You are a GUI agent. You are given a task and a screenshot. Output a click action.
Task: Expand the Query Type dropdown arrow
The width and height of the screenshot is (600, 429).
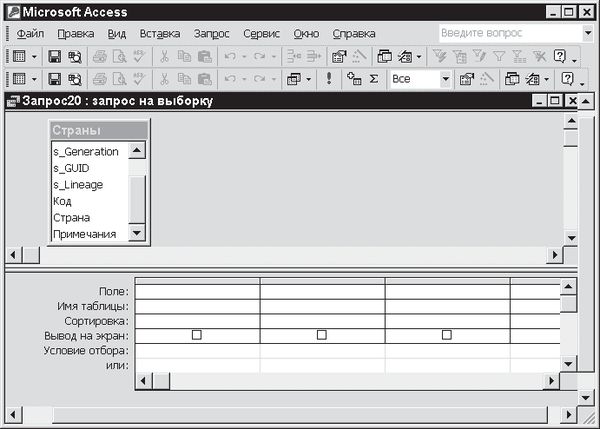(309, 78)
